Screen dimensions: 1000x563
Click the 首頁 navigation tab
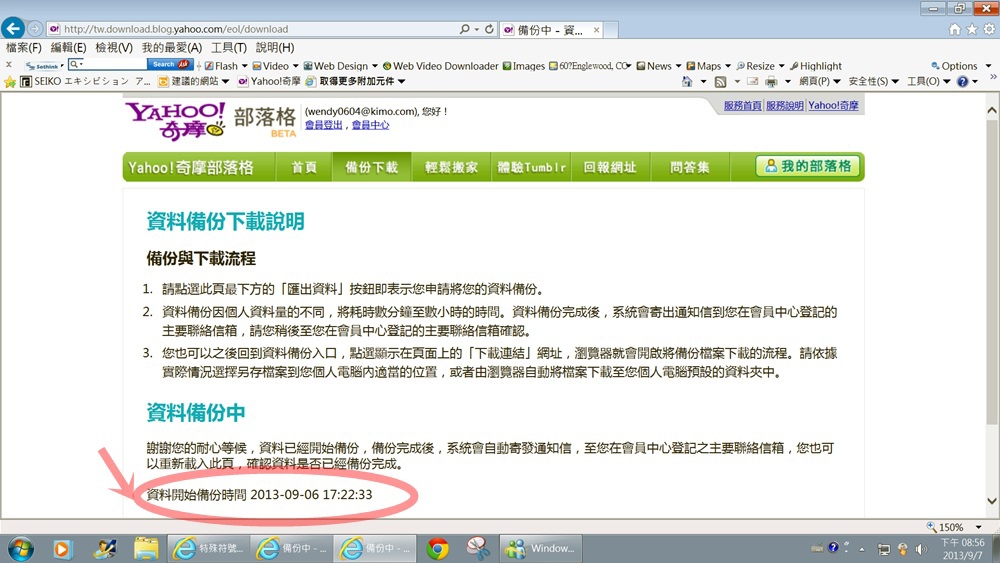point(304,167)
